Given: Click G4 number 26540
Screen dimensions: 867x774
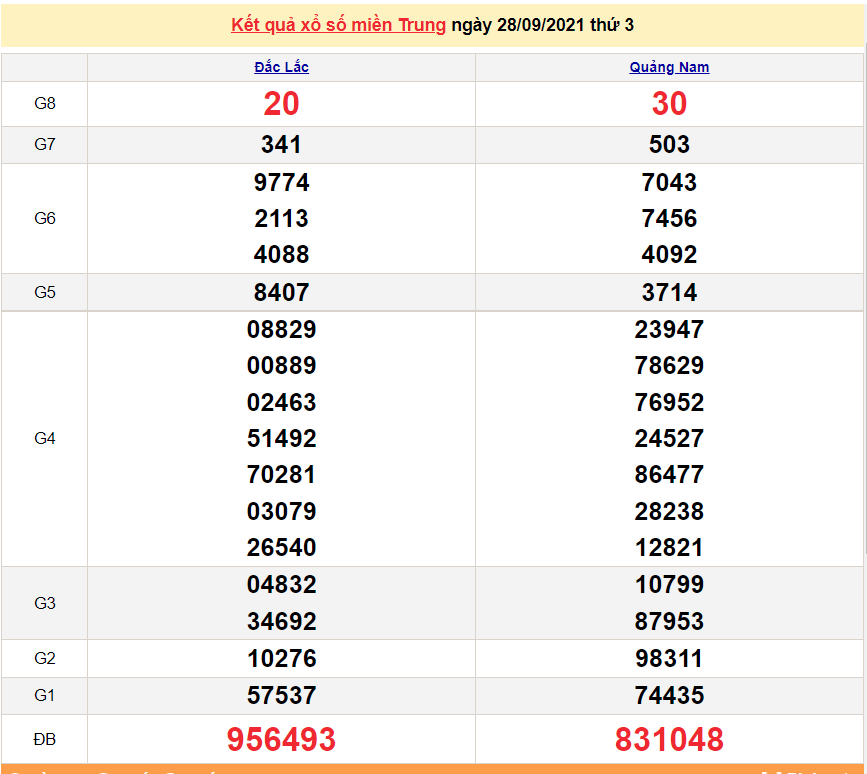Looking at the screenshot, I should coord(281,548).
